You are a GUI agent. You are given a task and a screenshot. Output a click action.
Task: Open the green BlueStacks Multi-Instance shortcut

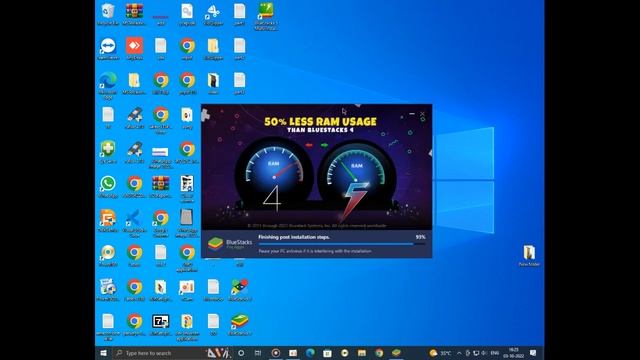click(x=266, y=15)
